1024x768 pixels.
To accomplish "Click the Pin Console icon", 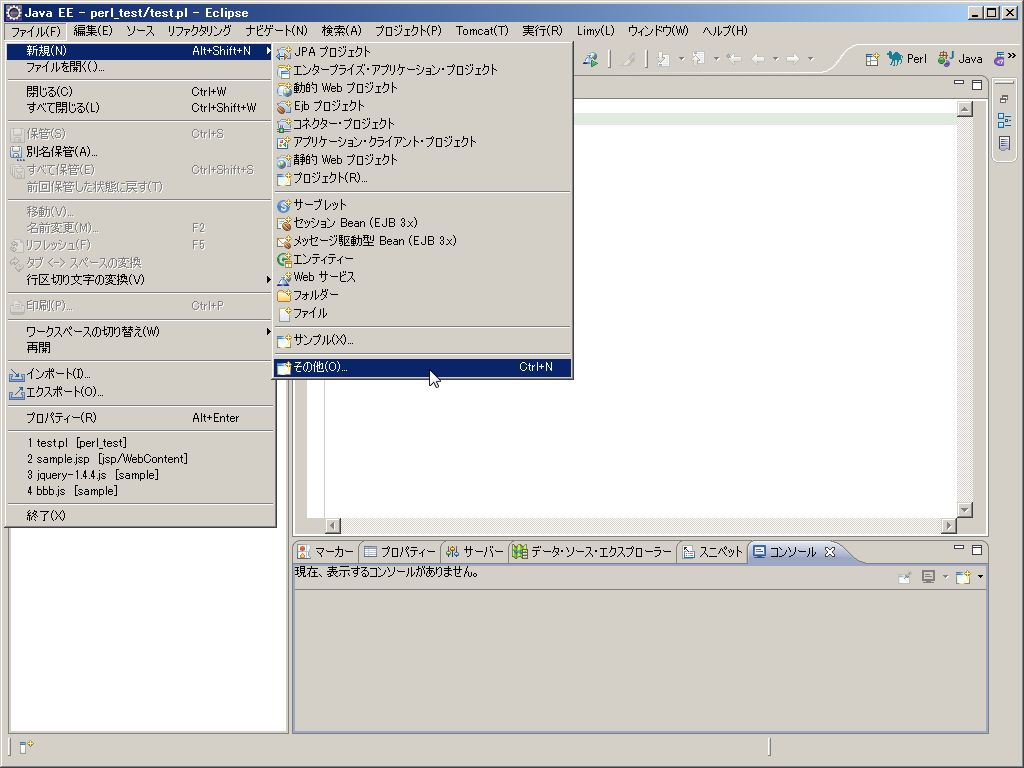I will (904, 577).
